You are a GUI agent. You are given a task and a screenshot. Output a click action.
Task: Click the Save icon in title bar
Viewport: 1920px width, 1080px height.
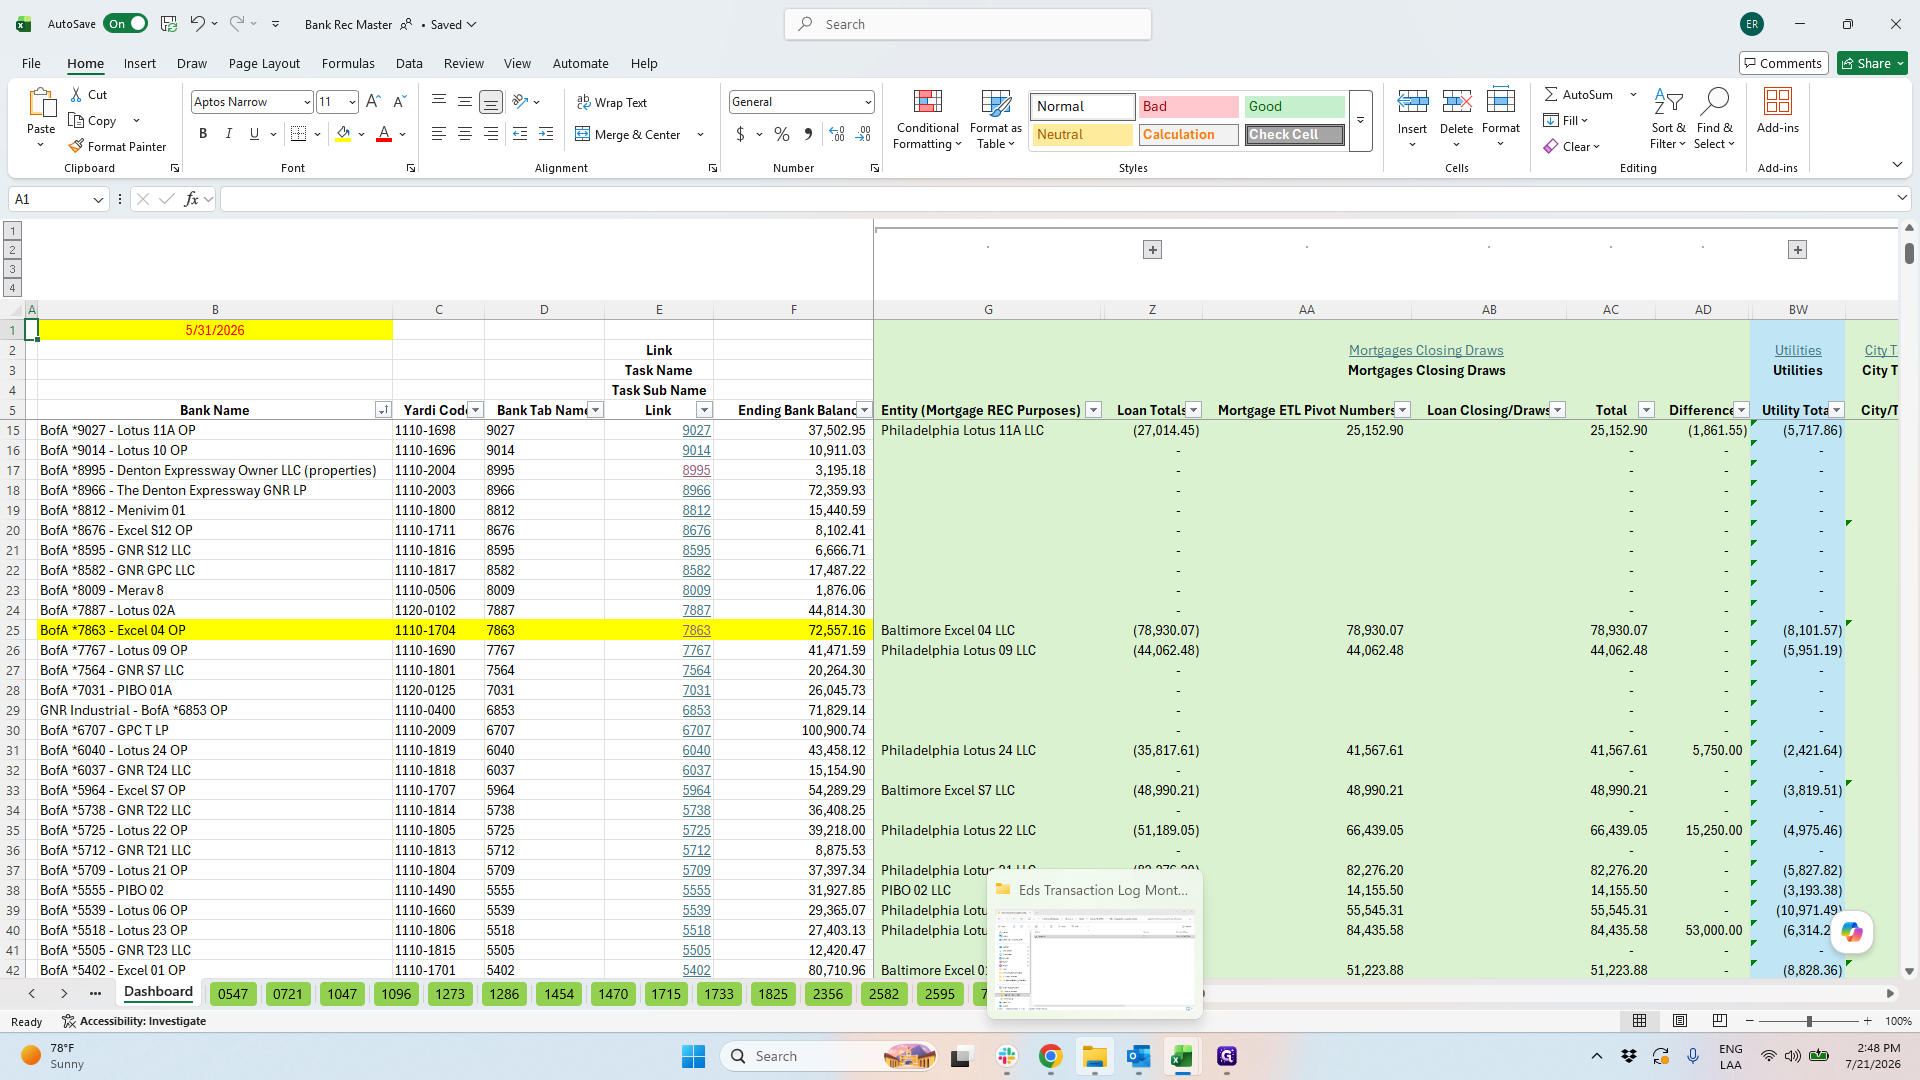click(x=169, y=24)
